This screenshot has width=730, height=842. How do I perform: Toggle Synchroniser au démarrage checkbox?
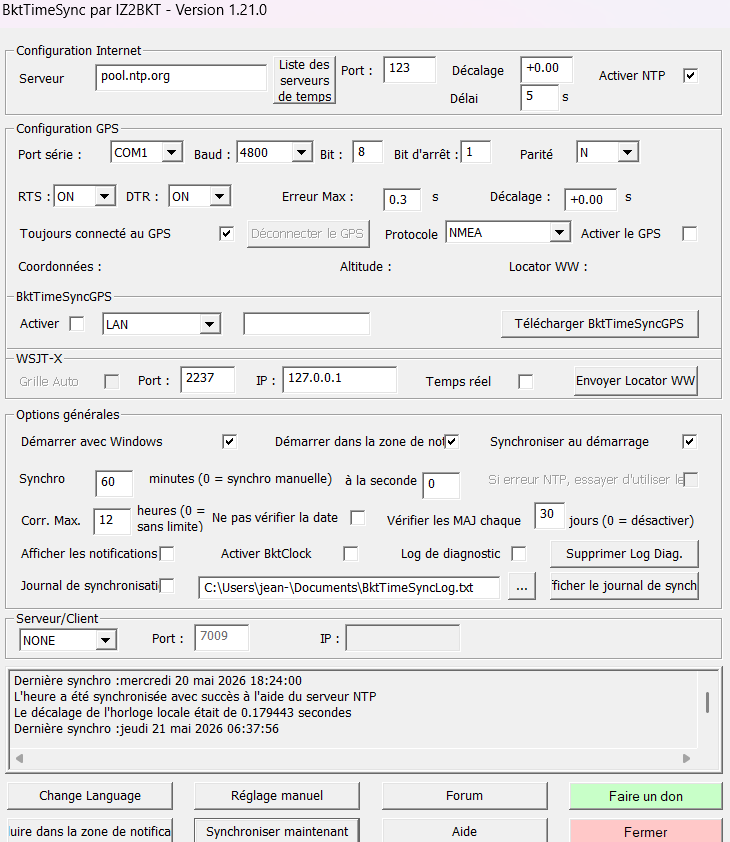(690, 442)
